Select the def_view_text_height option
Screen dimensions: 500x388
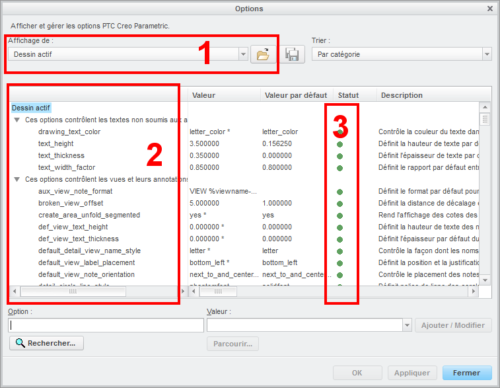73,227
